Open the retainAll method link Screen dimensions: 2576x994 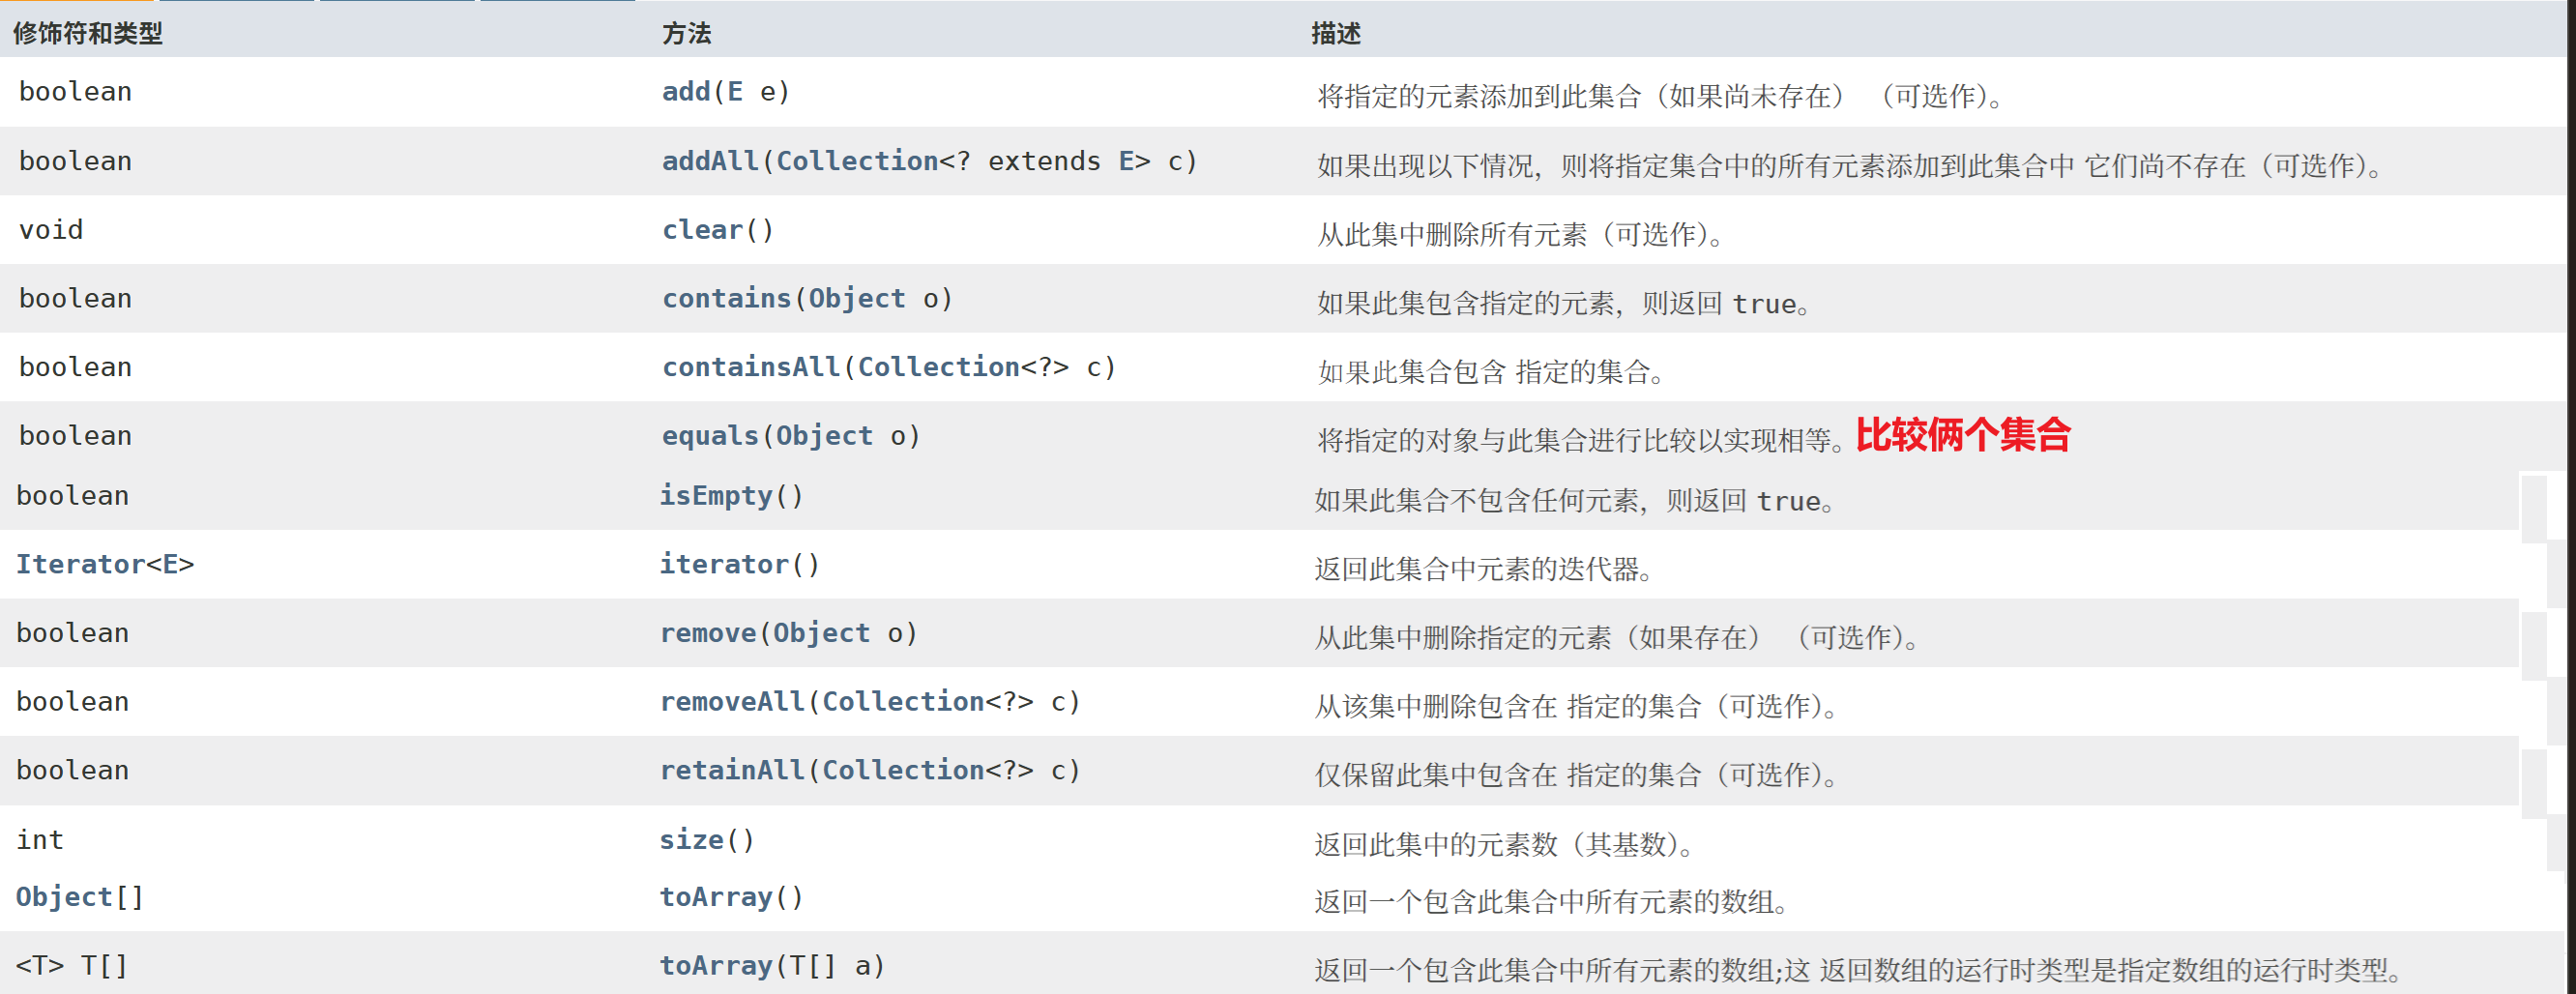coord(731,770)
